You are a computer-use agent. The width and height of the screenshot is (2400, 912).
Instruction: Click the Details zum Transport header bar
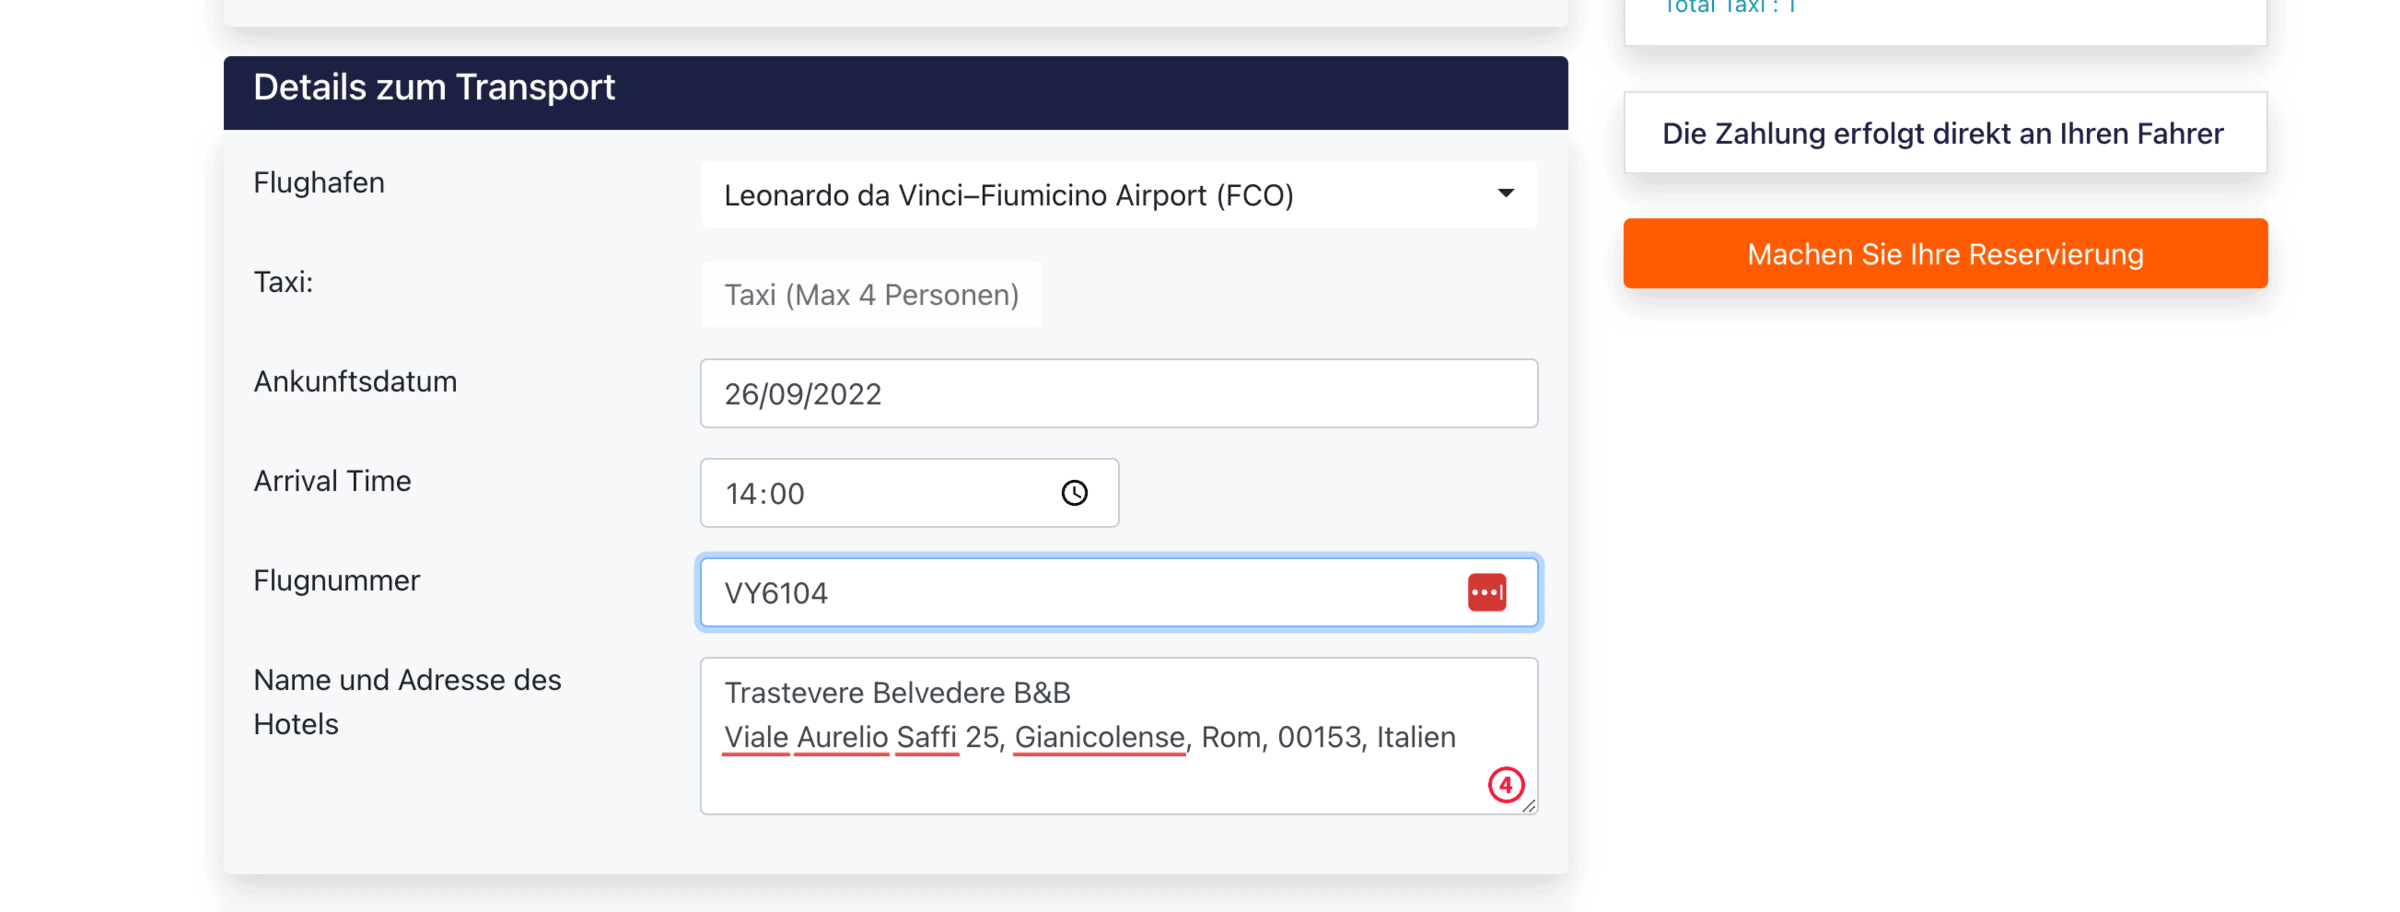tap(895, 92)
